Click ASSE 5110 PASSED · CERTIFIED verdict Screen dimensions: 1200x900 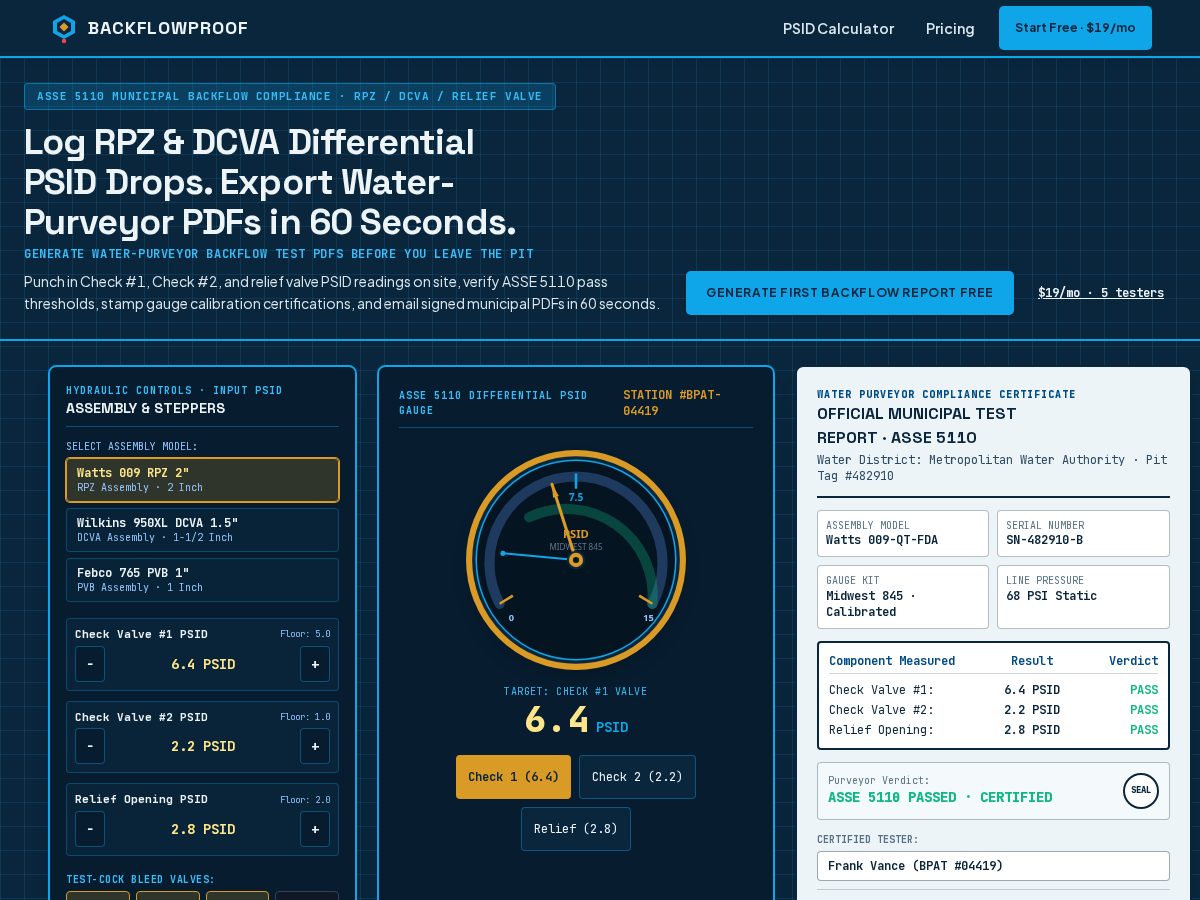940,798
